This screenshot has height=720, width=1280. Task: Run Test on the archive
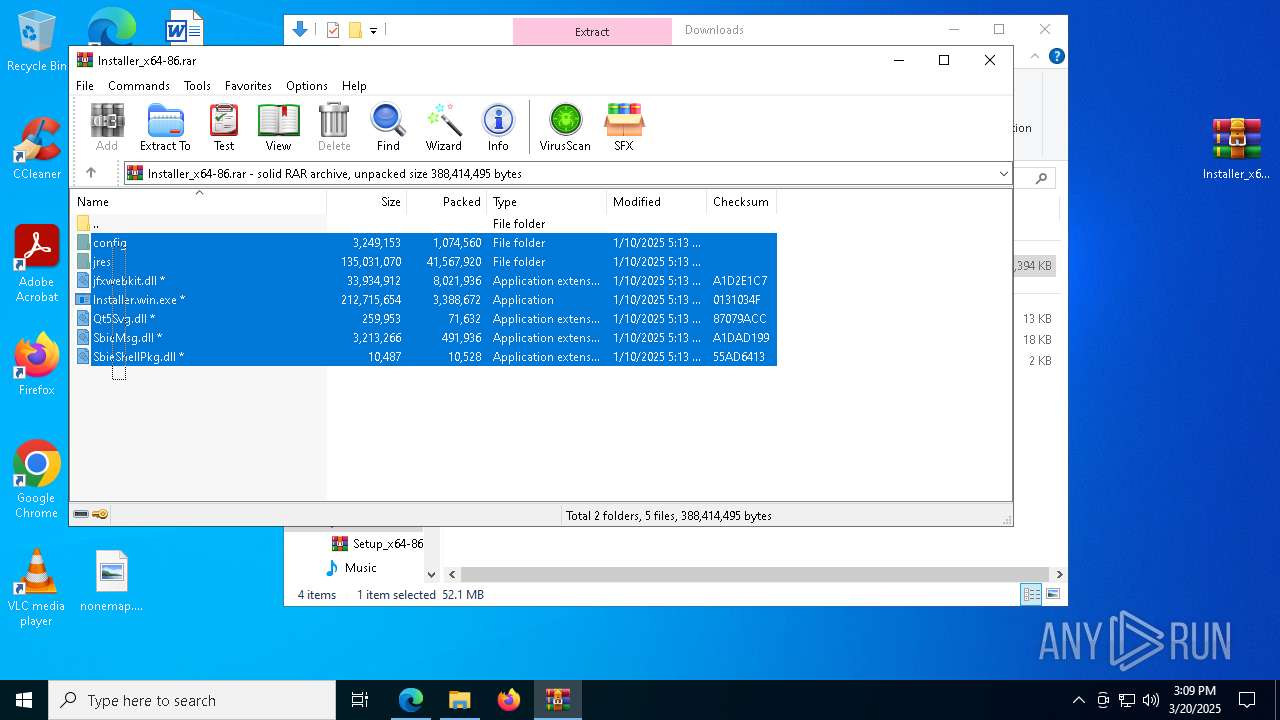pyautogui.click(x=224, y=127)
